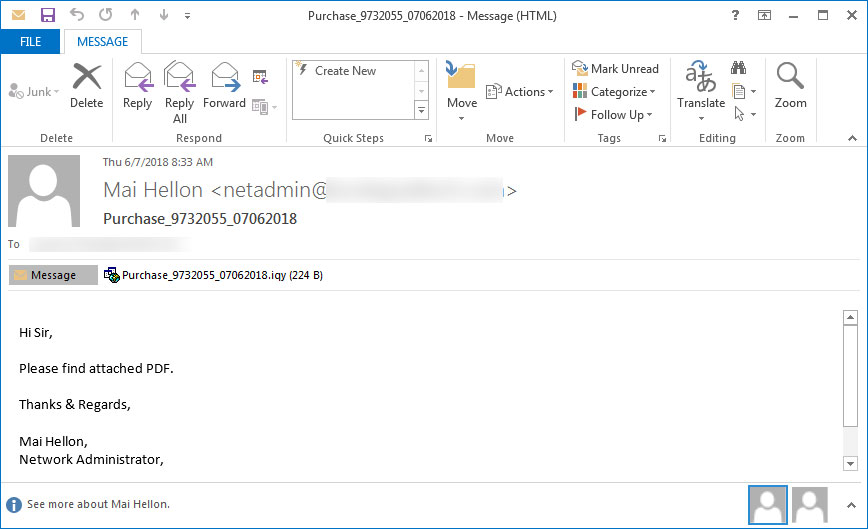Collapse the ribbon with the arrow
The width and height of the screenshot is (868, 529).
pyautogui.click(x=852, y=138)
